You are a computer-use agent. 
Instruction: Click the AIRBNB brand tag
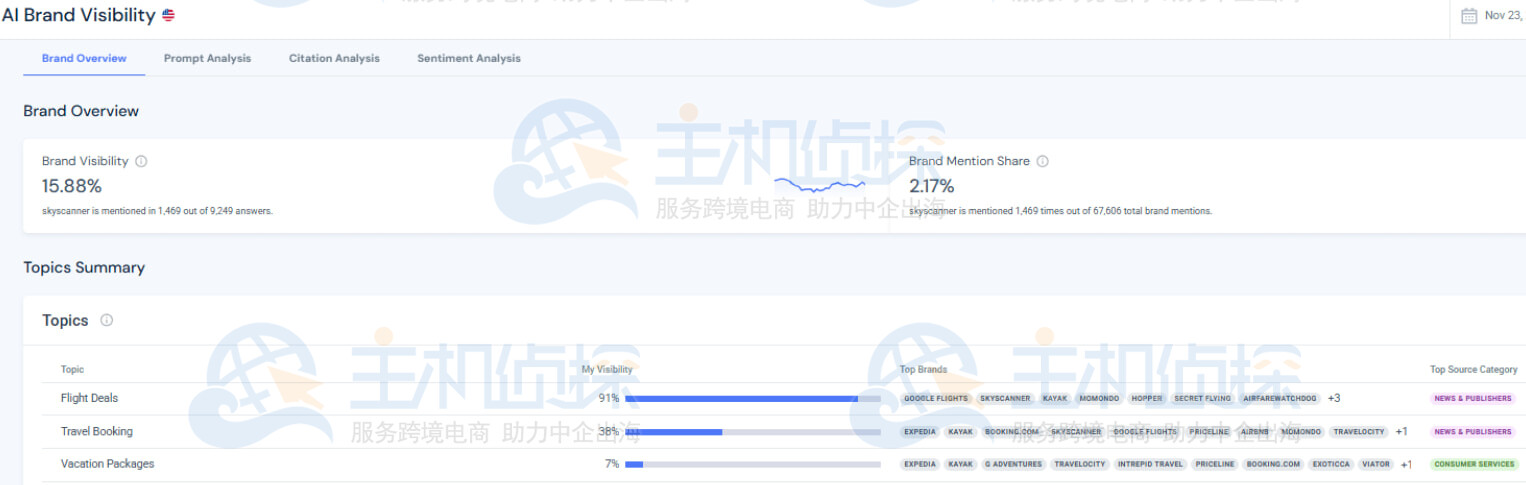(1255, 432)
